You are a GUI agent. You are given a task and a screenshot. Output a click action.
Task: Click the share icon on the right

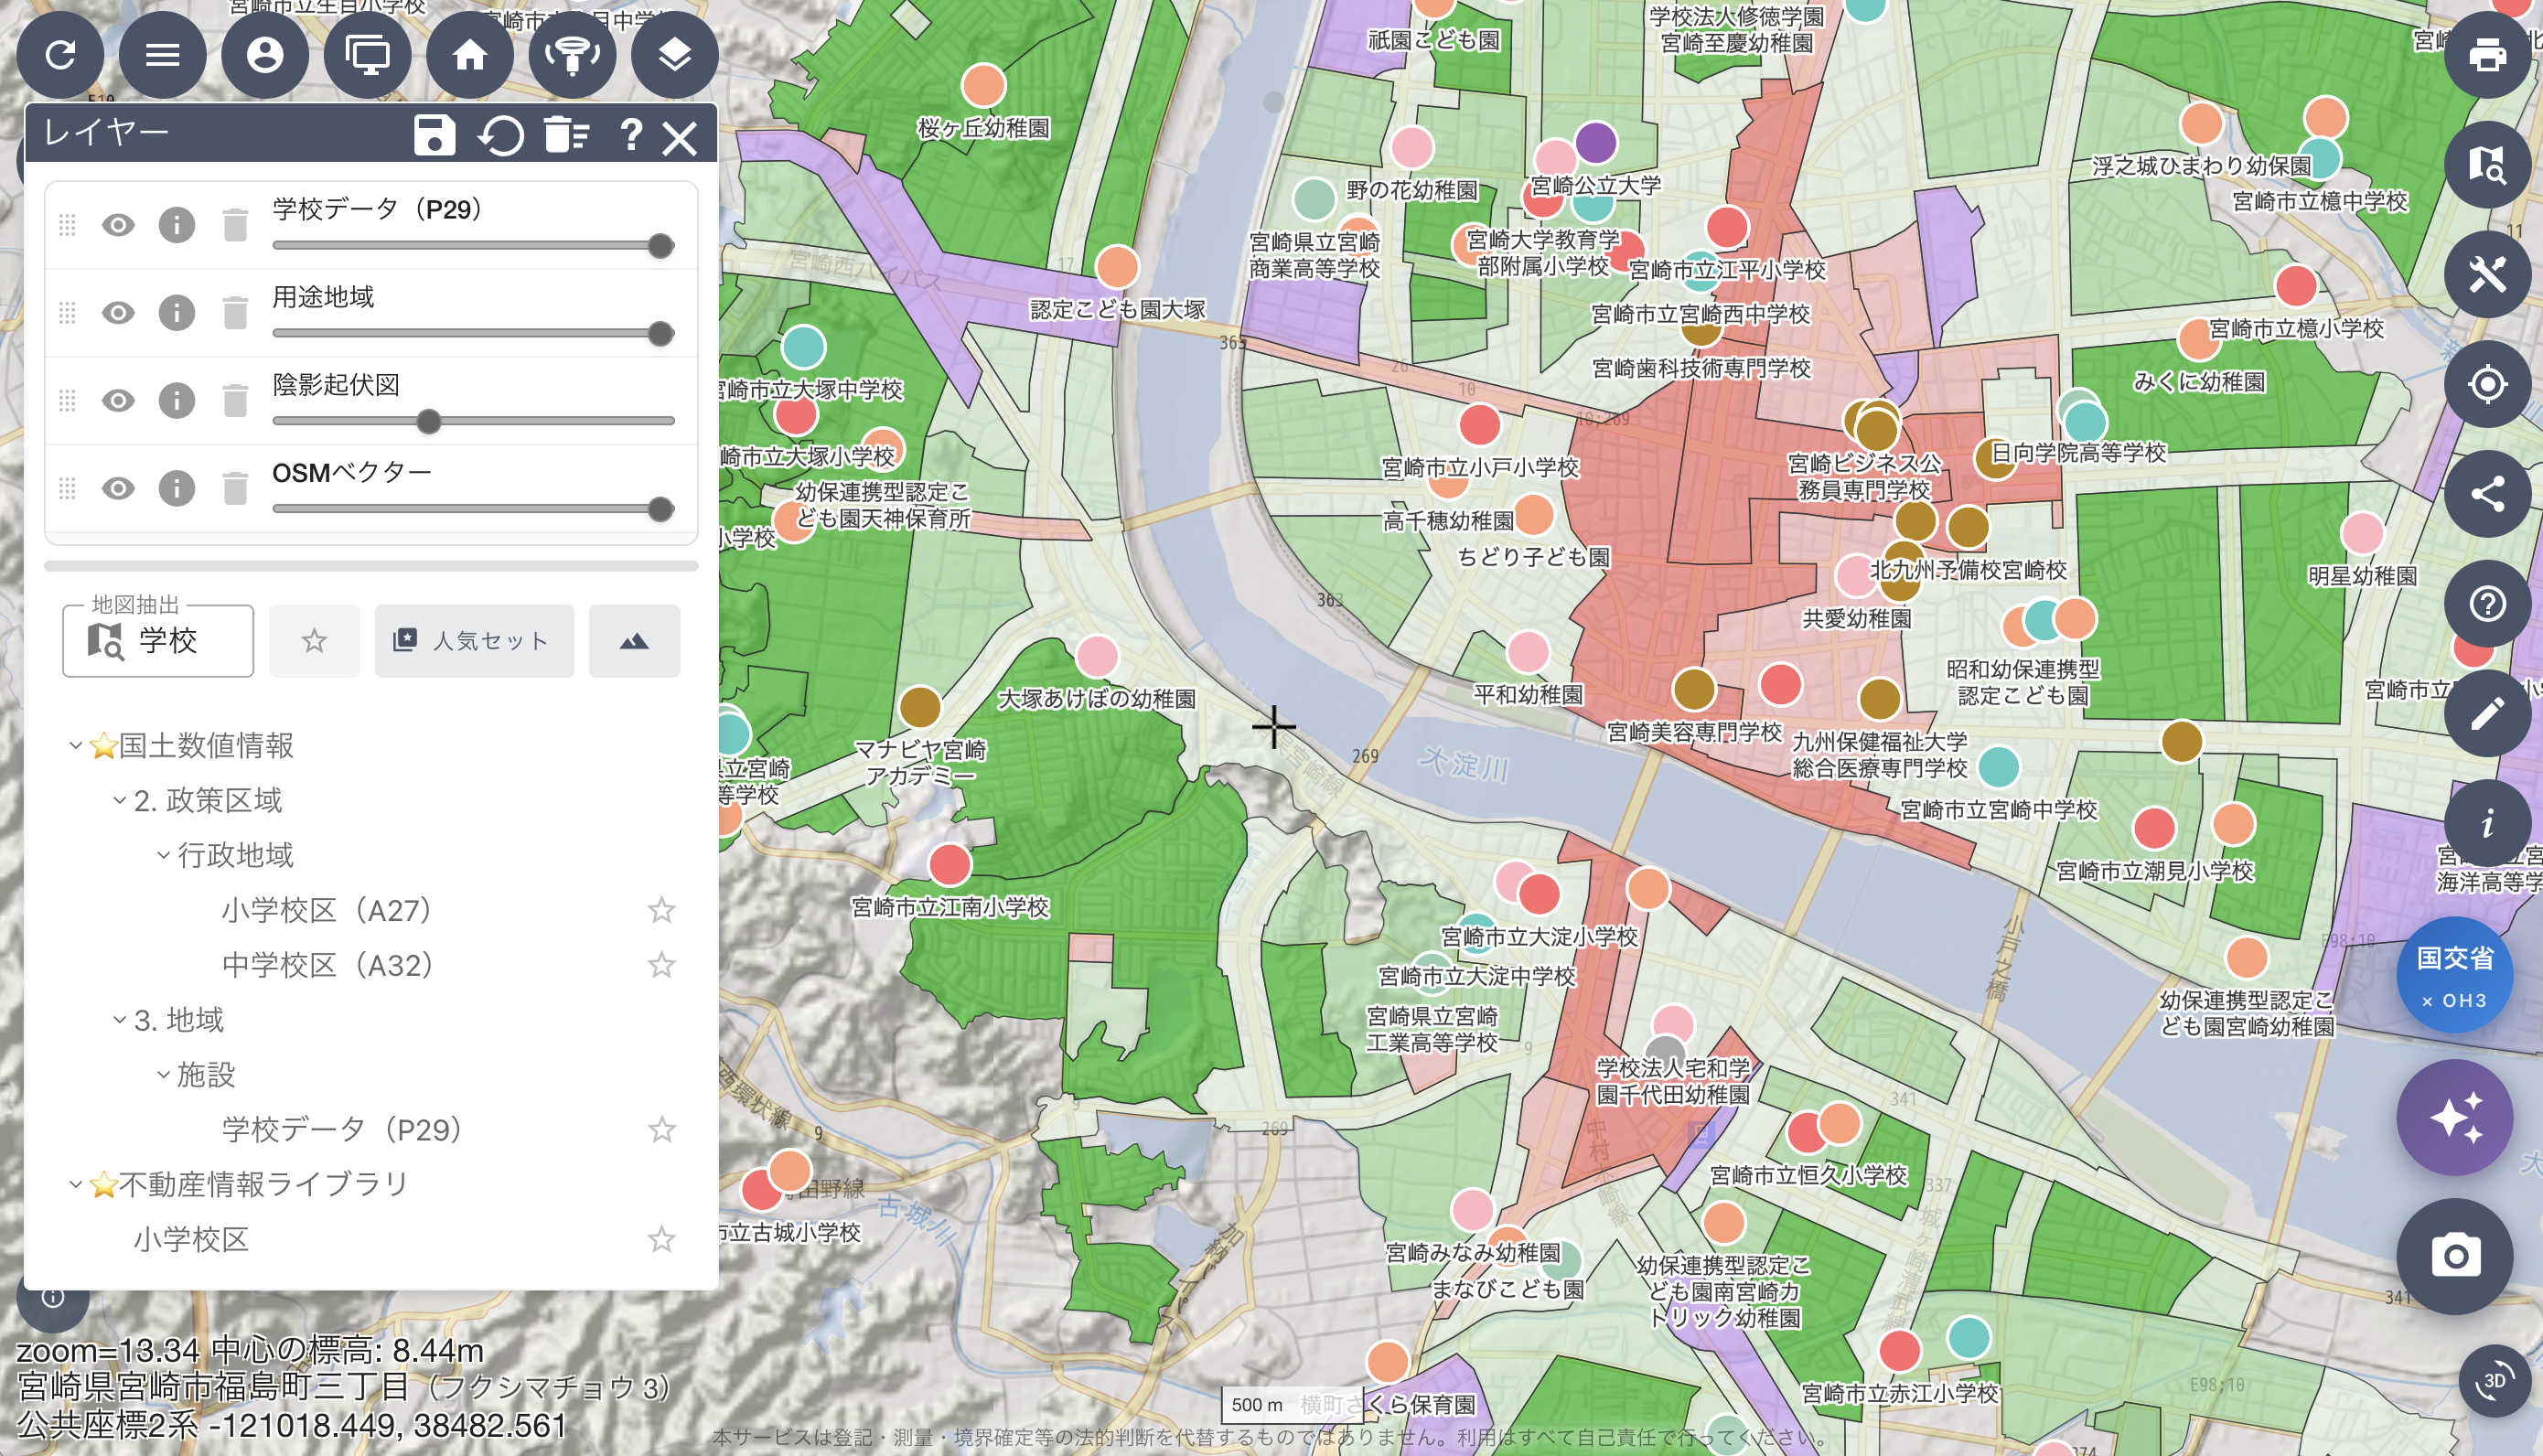point(2486,494)
